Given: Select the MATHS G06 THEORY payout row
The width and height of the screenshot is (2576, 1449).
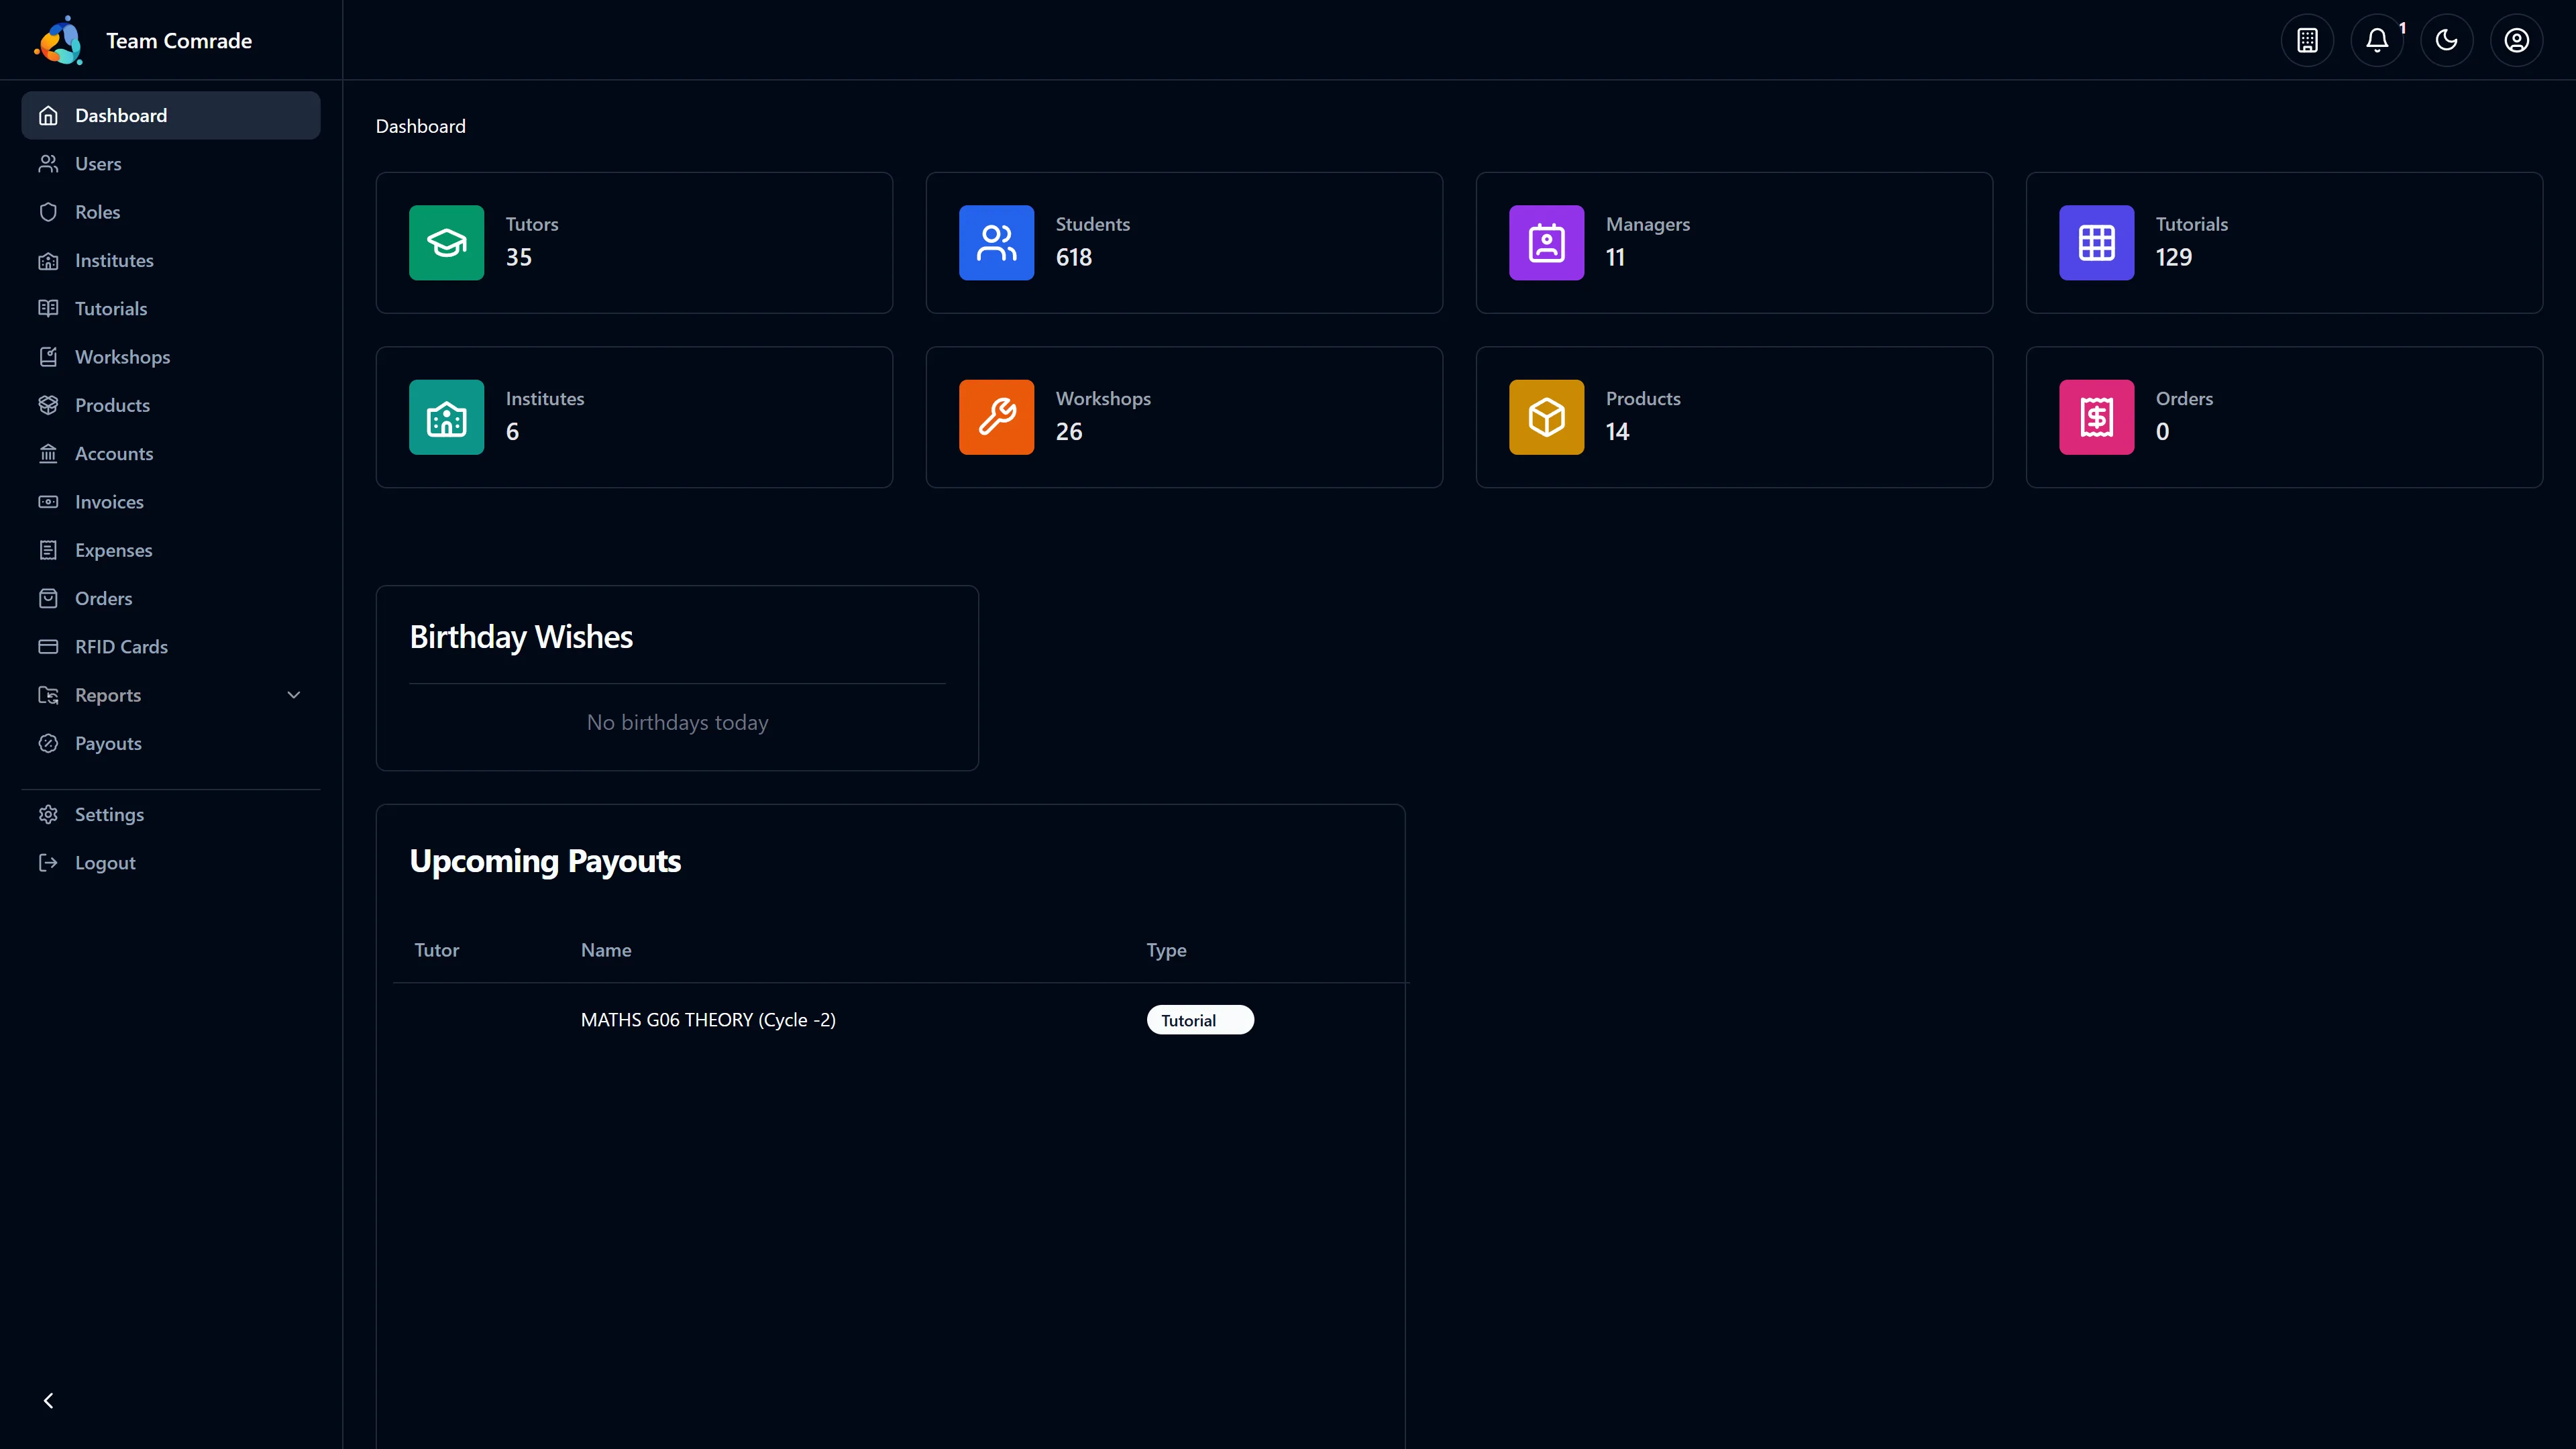Looking at the screenshot, I should coord(708,1020).
